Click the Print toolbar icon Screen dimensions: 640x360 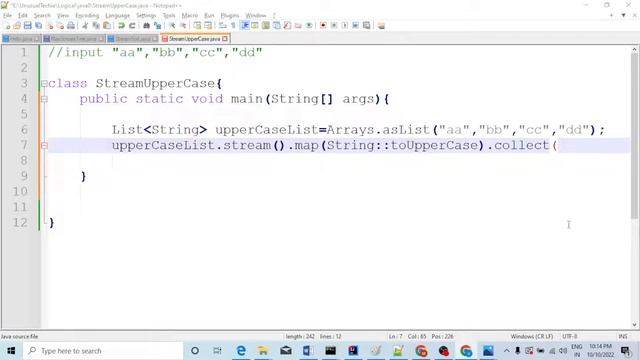pyautogui.click(x=71, y=25)
